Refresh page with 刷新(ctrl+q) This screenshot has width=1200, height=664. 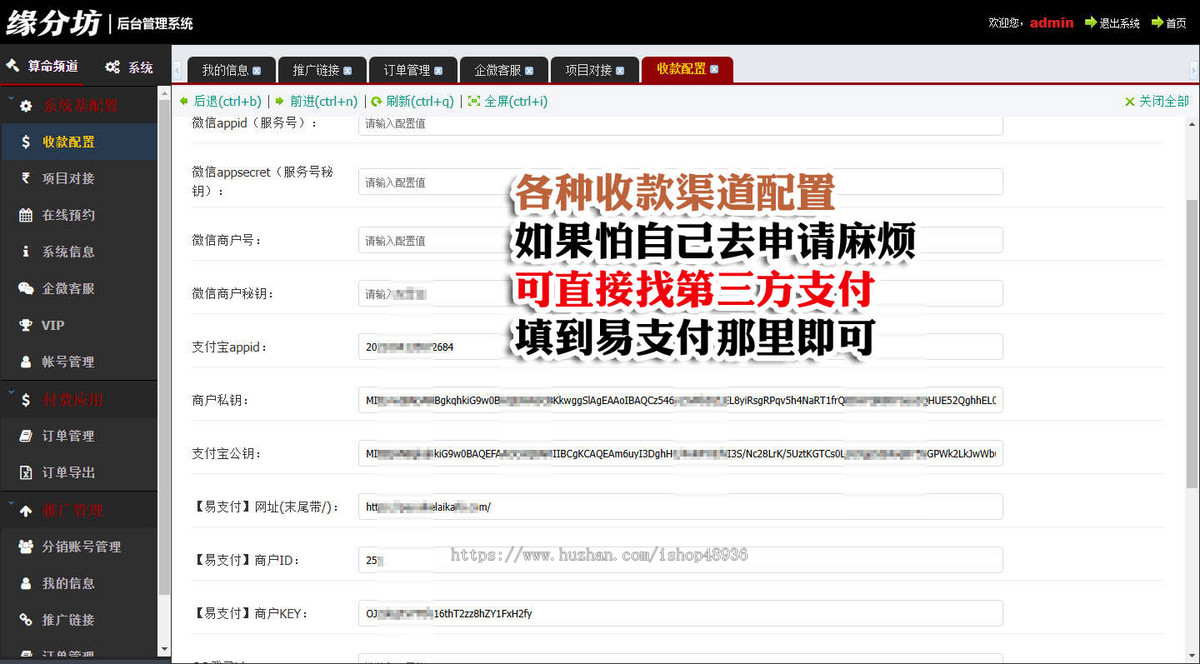click(413, 101)
